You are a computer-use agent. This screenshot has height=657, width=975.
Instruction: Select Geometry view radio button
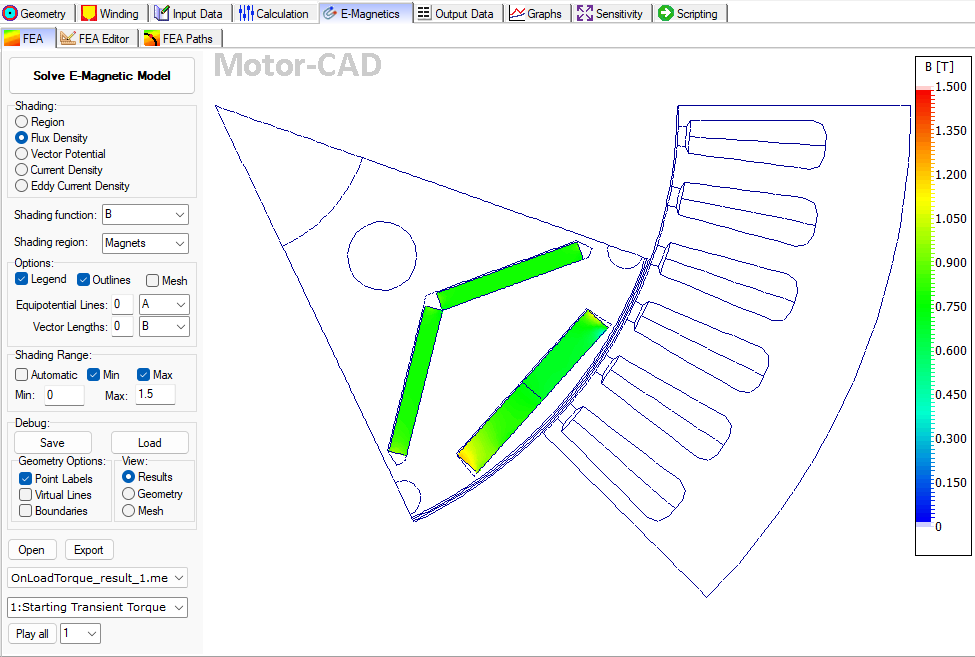(x=129, y=494)
